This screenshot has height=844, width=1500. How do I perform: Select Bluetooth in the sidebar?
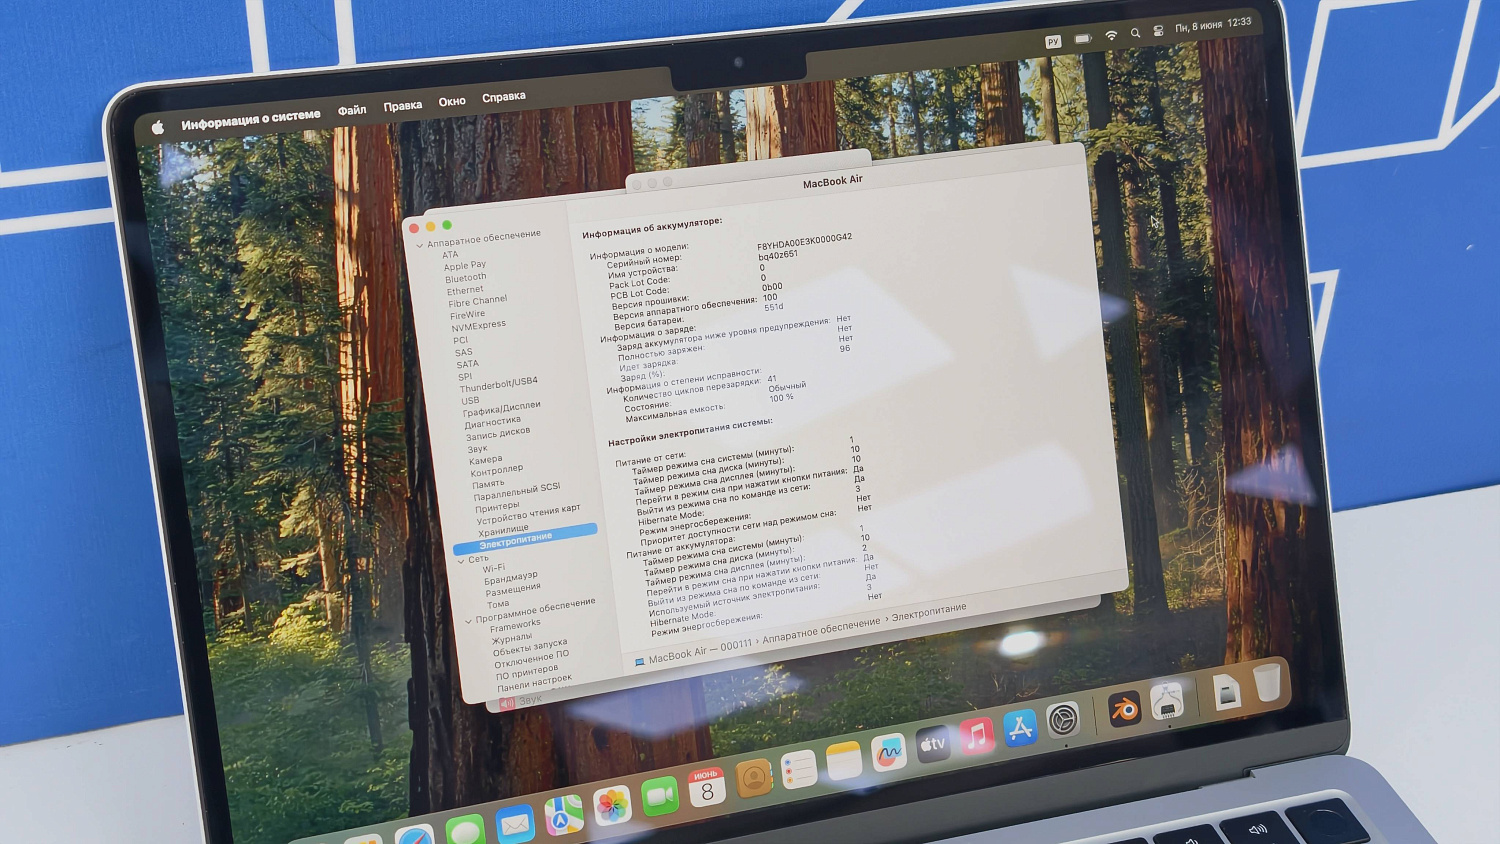(x=466, y=278)
